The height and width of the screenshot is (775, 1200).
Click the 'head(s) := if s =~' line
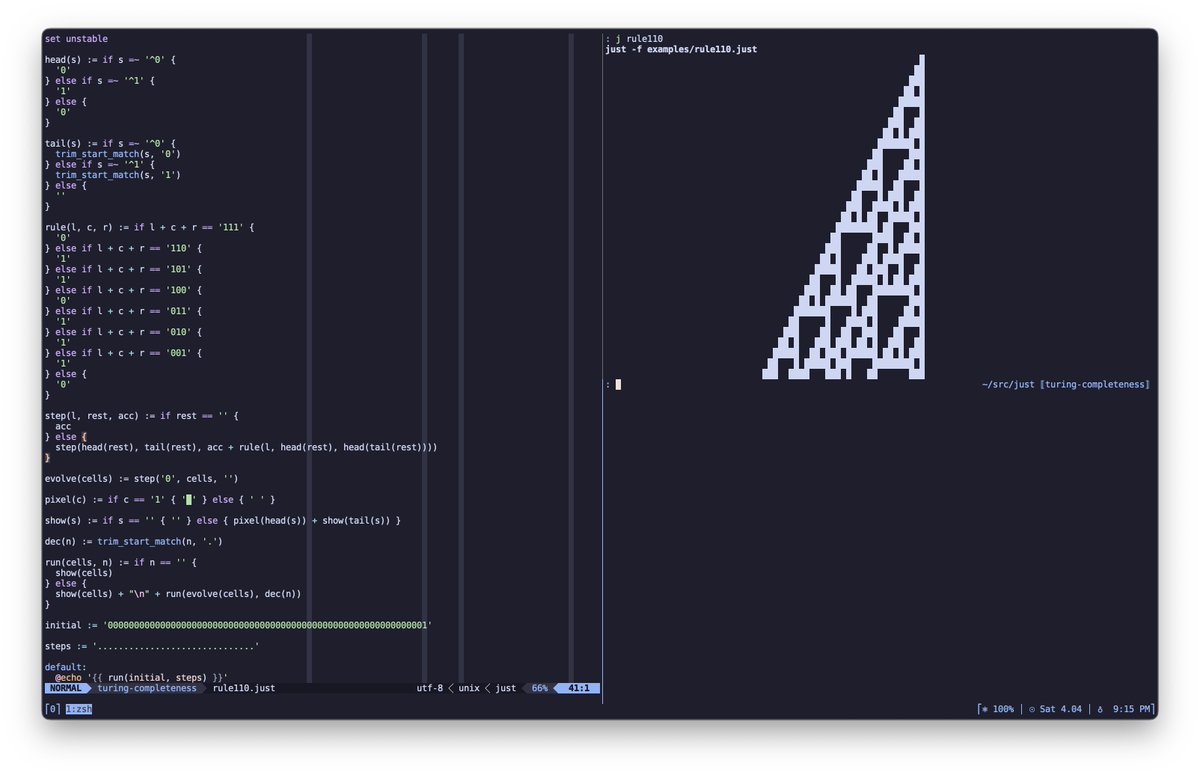coord(110,59)
